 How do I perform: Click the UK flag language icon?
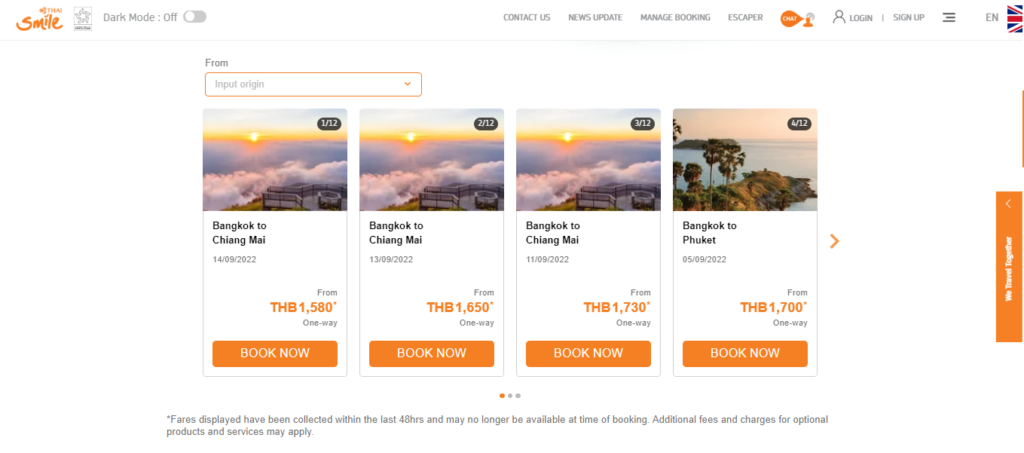click(1016, 17)
